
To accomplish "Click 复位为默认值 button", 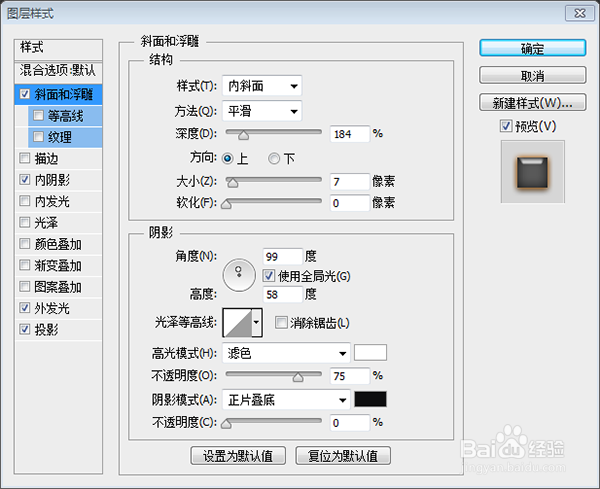I will coord(343,456).
